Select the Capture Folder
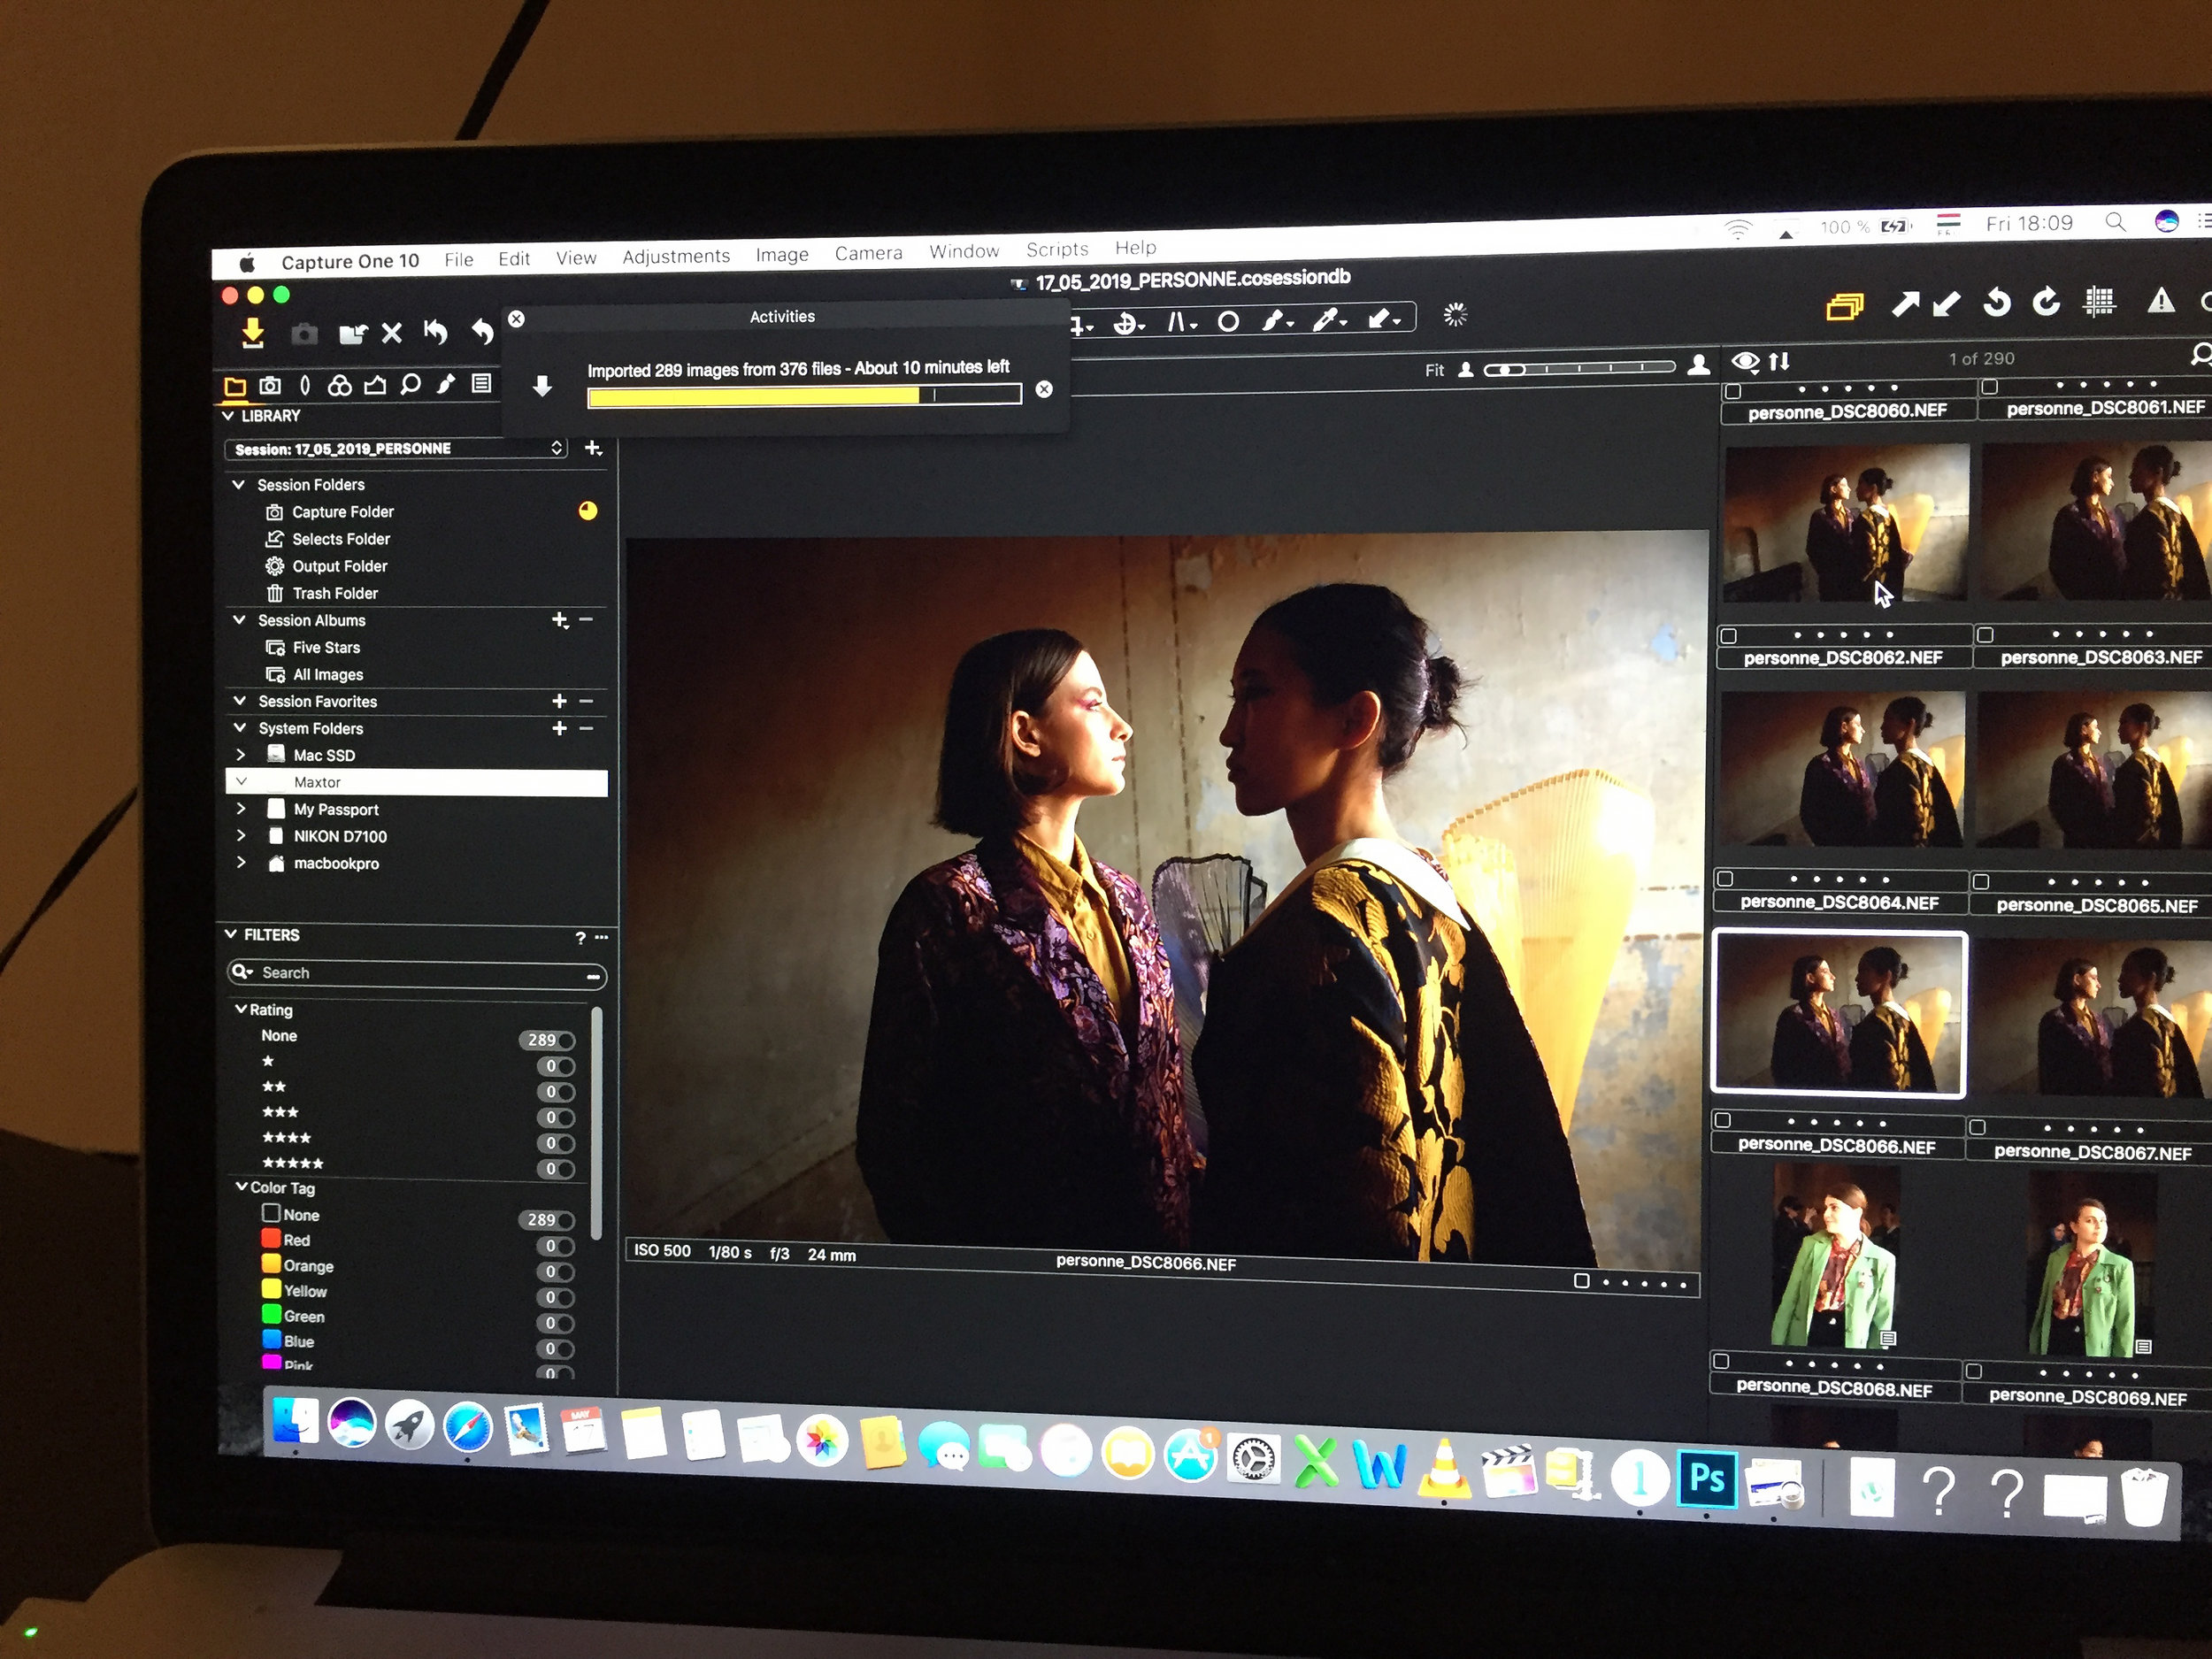 [x=343, y=512]
